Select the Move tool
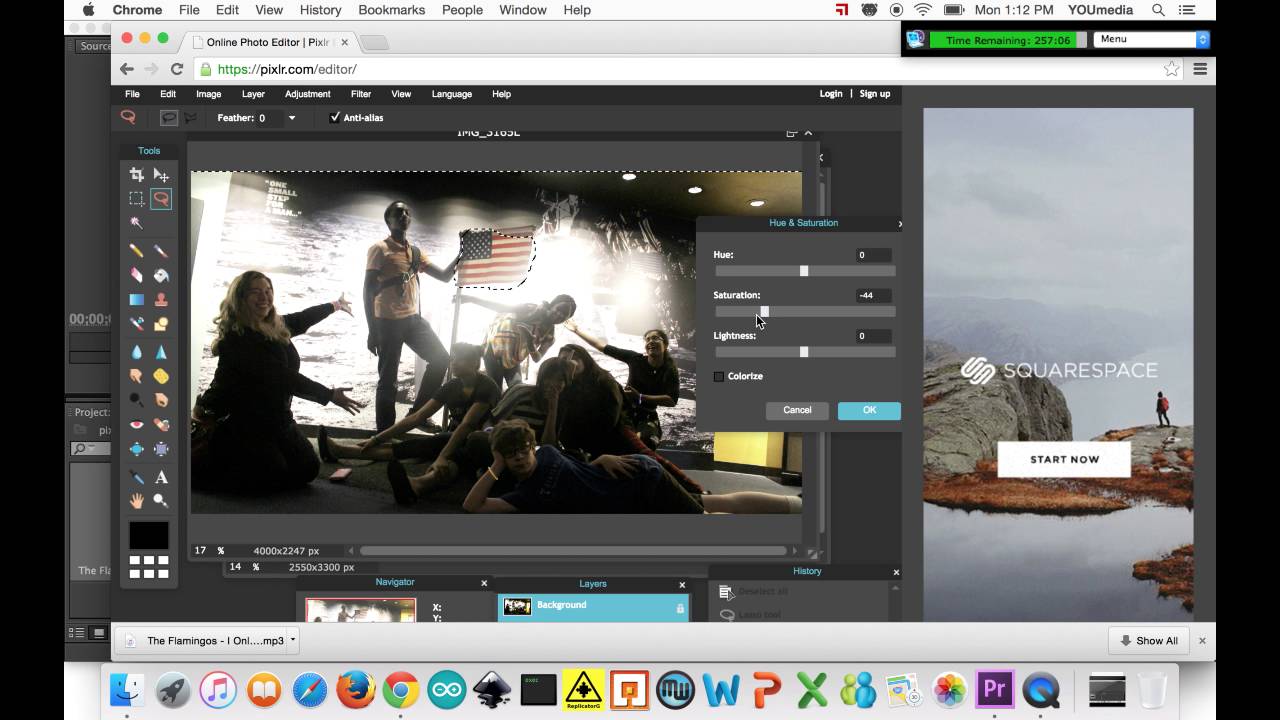1280x720 pixels. pyautogui.click(x=161, y=174)
